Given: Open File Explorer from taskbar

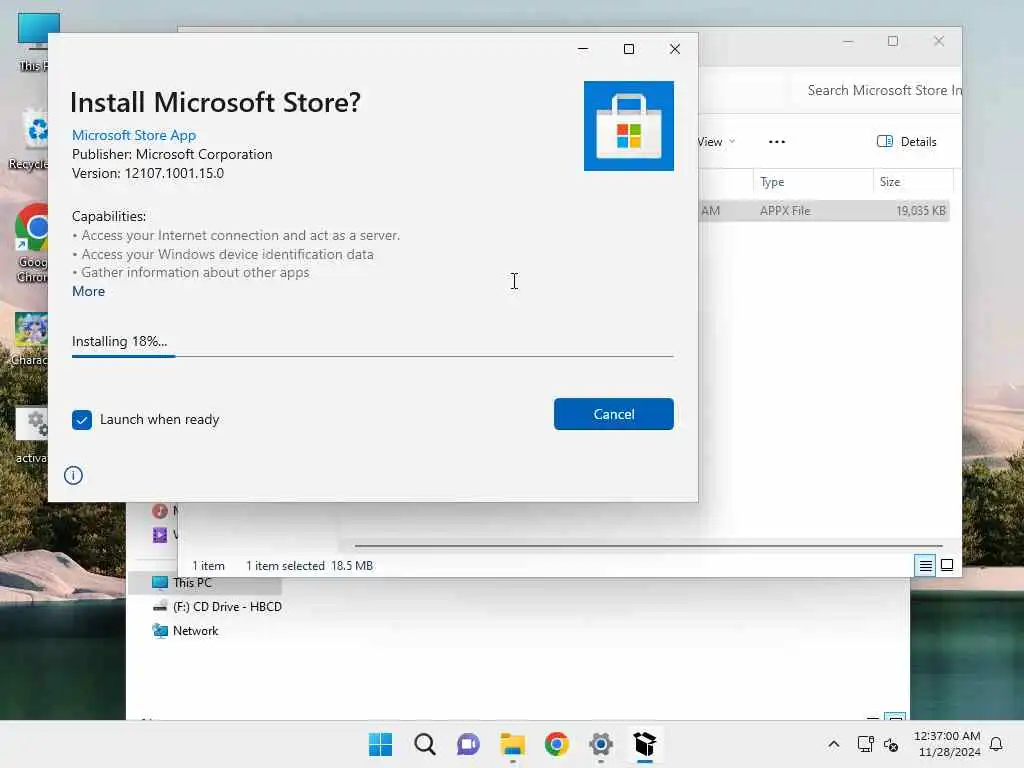Looking at the screenshot, I should pyautogui.click(x=513, y=744).
